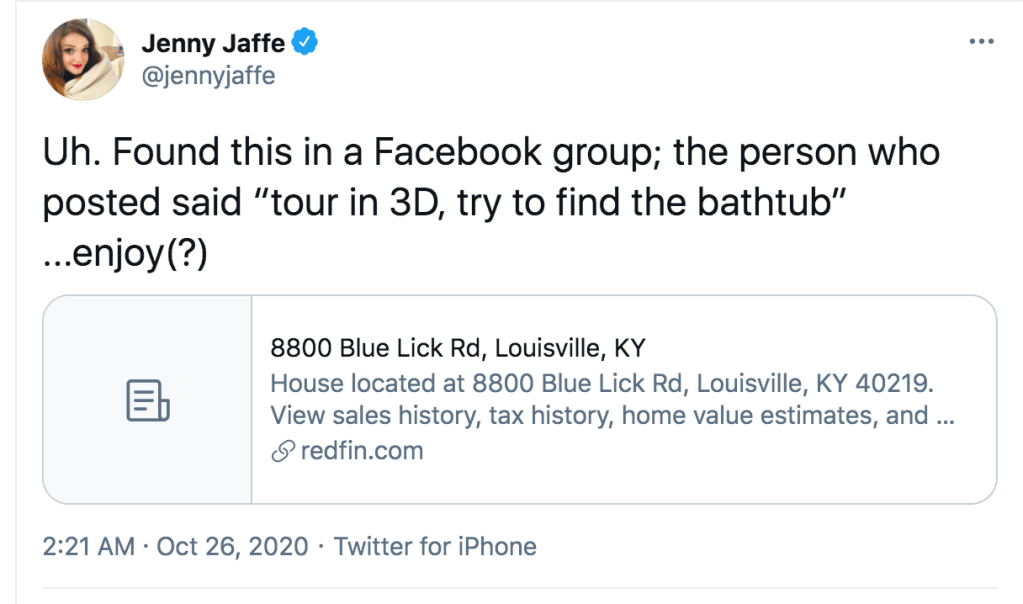Click the Oct 26, 2020 date
This screenshot has height=604, width=1023.
(x=233, y=547)
